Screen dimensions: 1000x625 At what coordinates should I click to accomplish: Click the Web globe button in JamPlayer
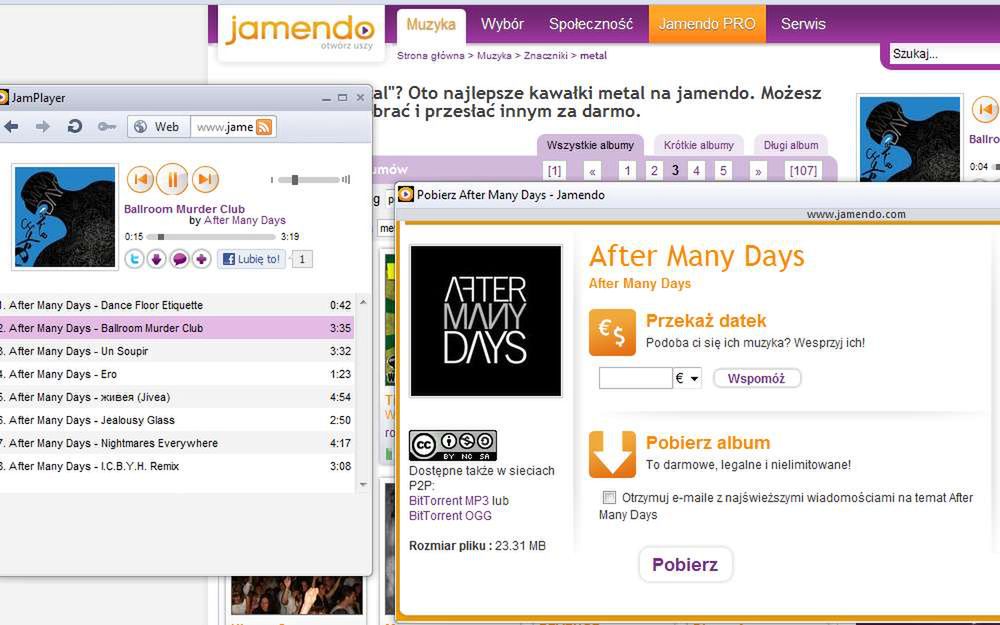point(158,127)
